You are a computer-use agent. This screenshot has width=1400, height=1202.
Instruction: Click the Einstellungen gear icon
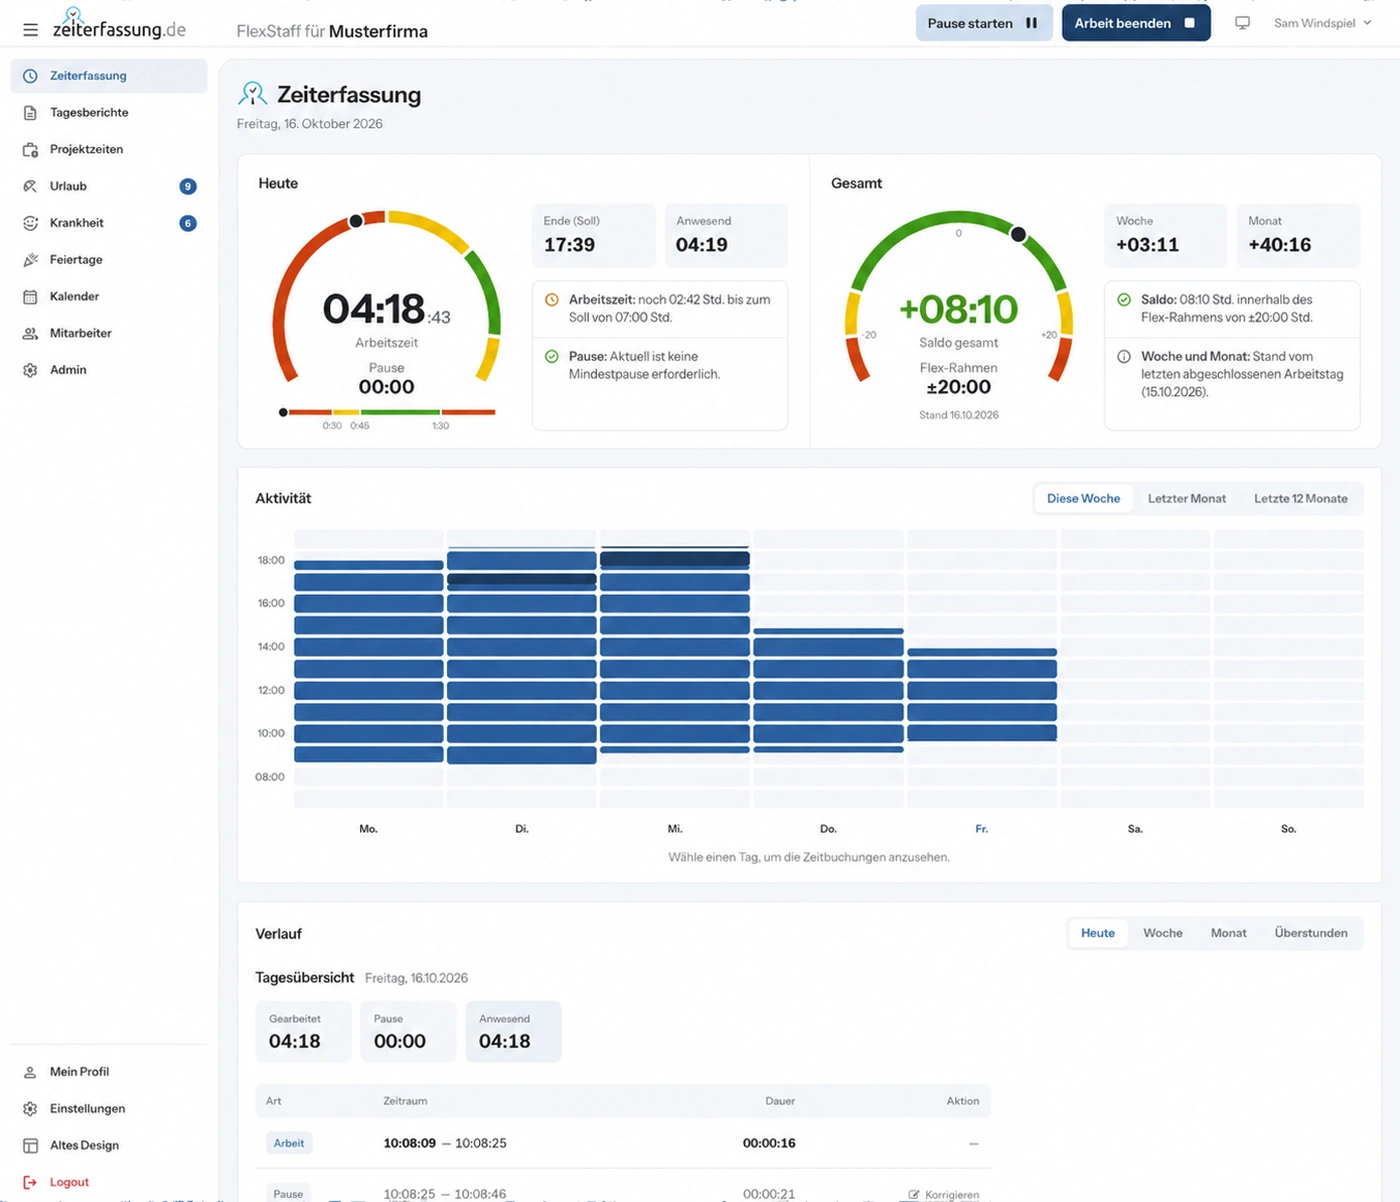tap(30, 1109)
